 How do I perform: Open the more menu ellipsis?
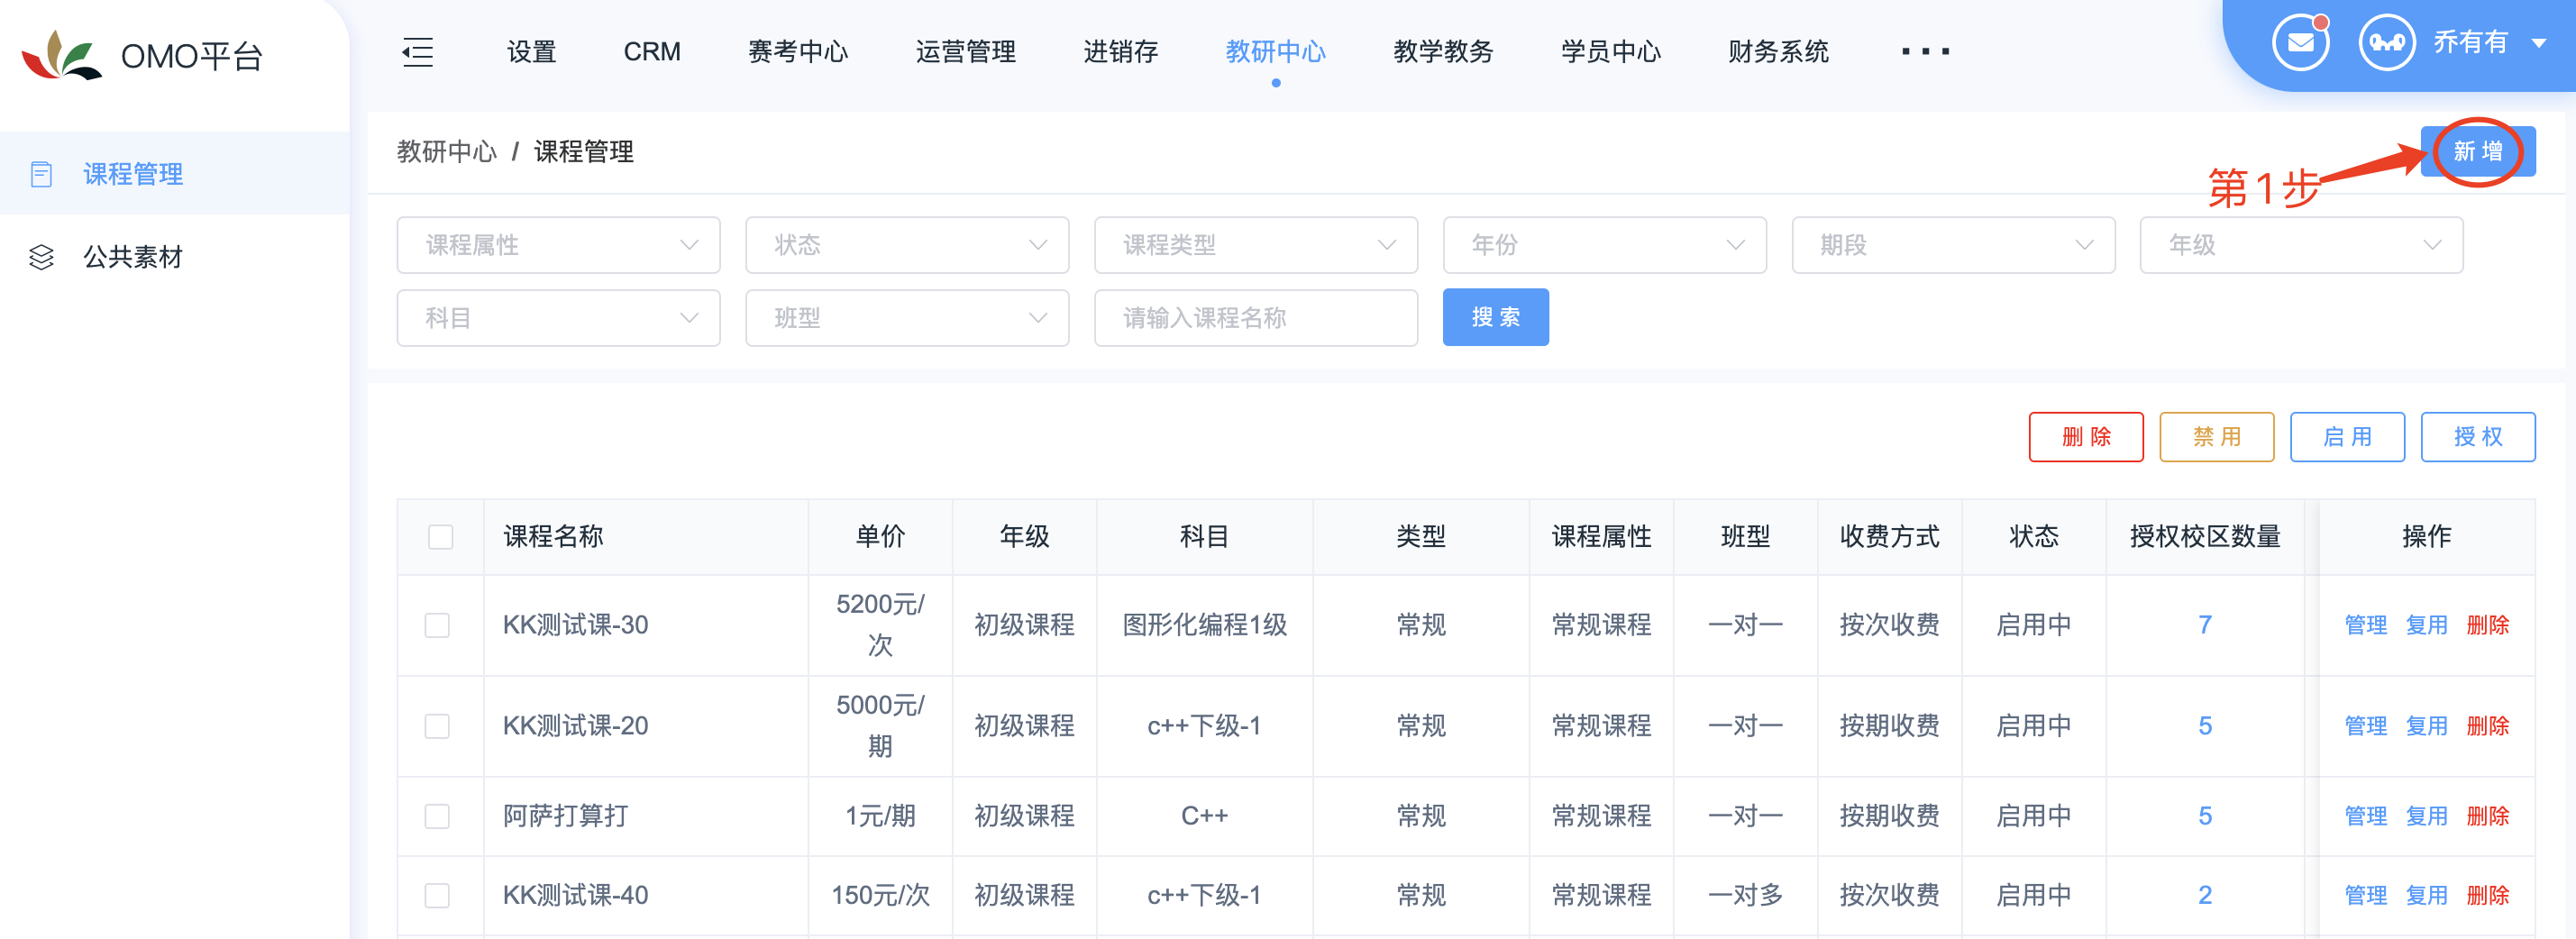(1925, 51)
